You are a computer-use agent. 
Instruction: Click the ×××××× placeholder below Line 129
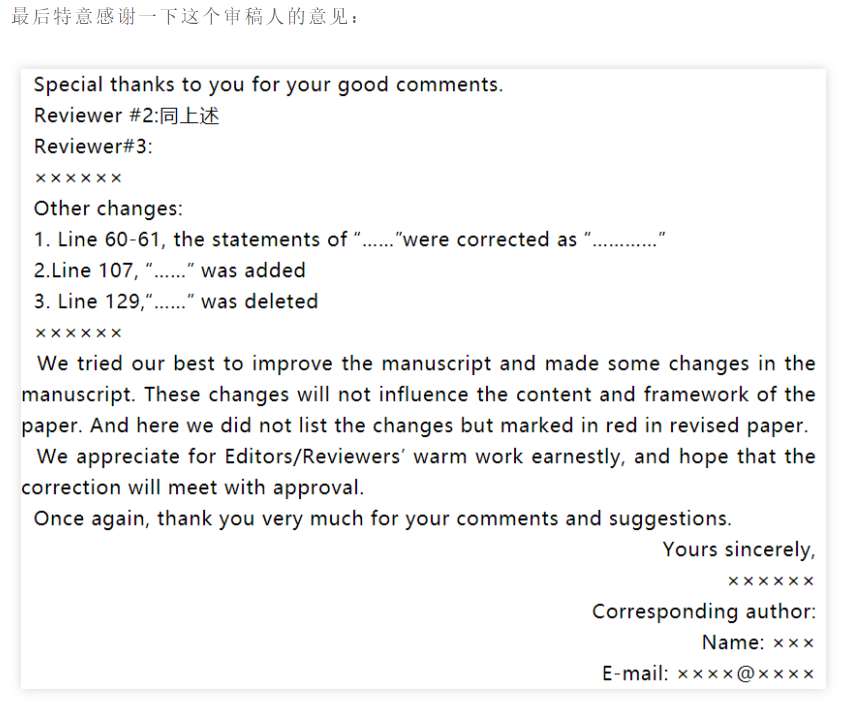78,333
